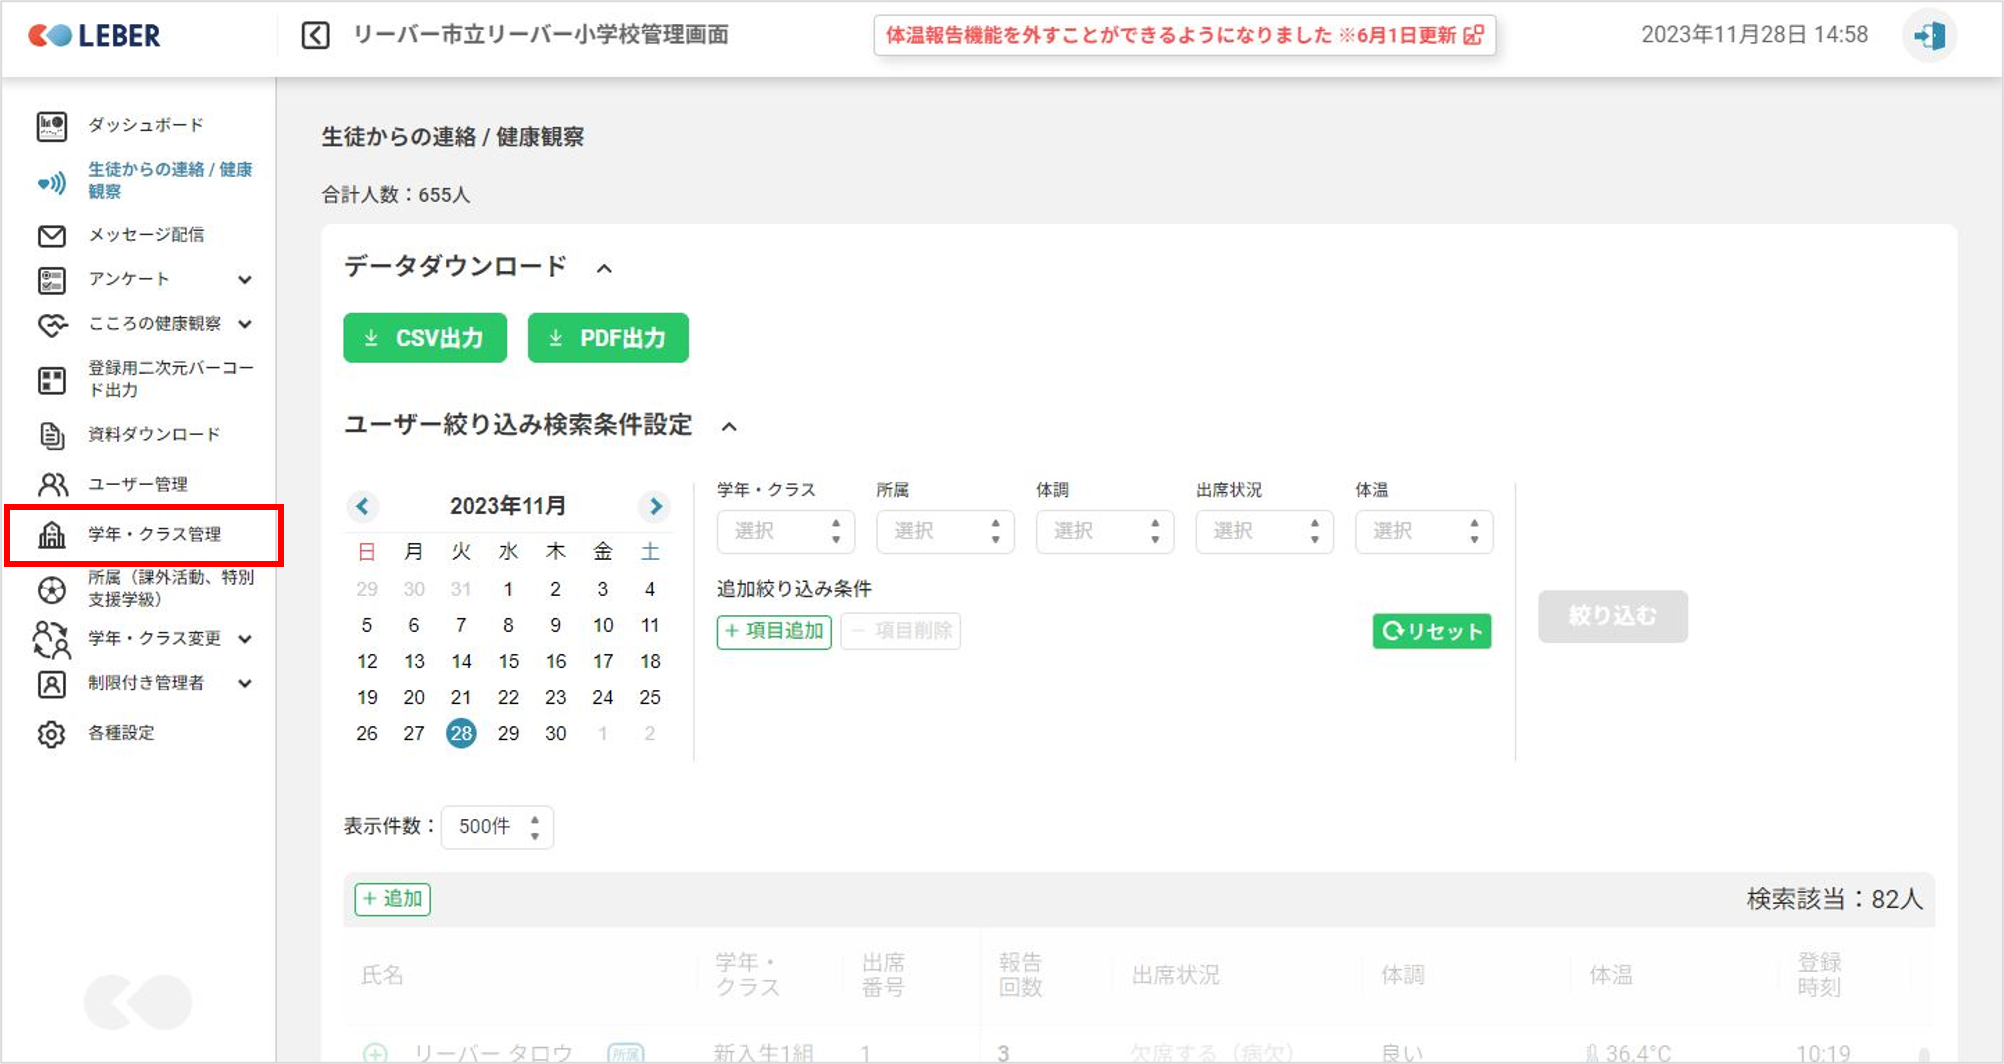Open the 学年・クラス filter dropdown

(x=785, y=531)
